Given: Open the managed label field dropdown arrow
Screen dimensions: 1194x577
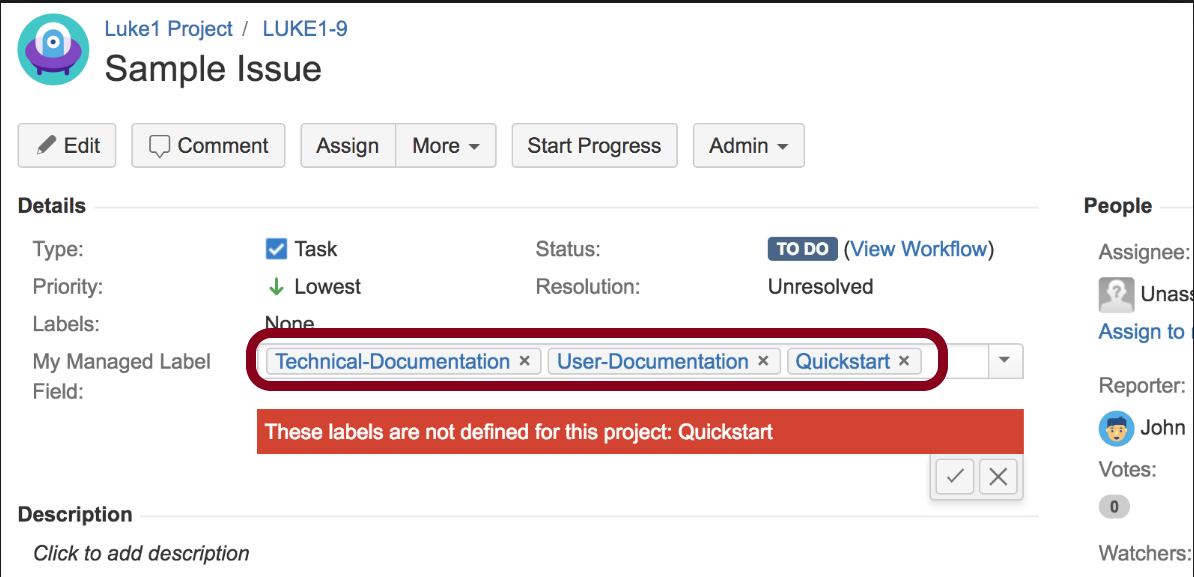Looking at the screenshot, I should click(x=1005, y=361).
